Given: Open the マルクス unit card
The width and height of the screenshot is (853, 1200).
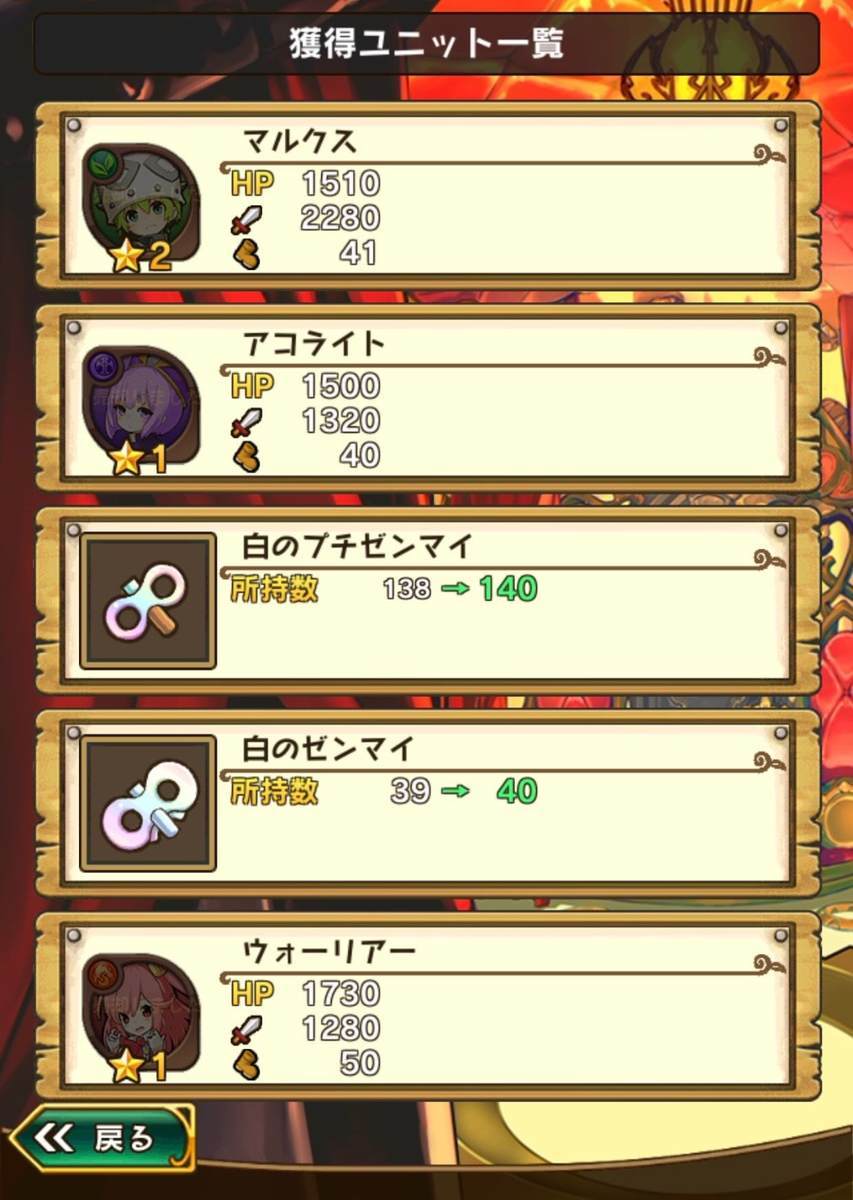Looking at the screenshot, I should tap(428, 195).
